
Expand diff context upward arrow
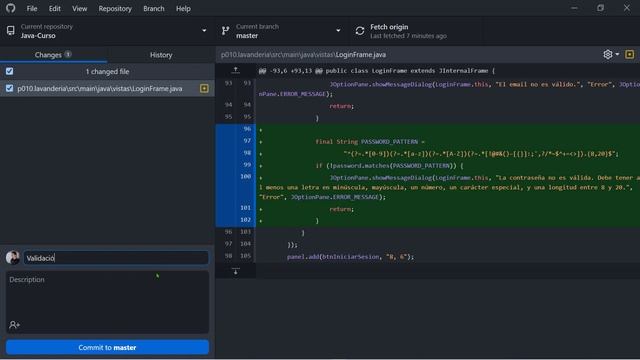[236, 71]
